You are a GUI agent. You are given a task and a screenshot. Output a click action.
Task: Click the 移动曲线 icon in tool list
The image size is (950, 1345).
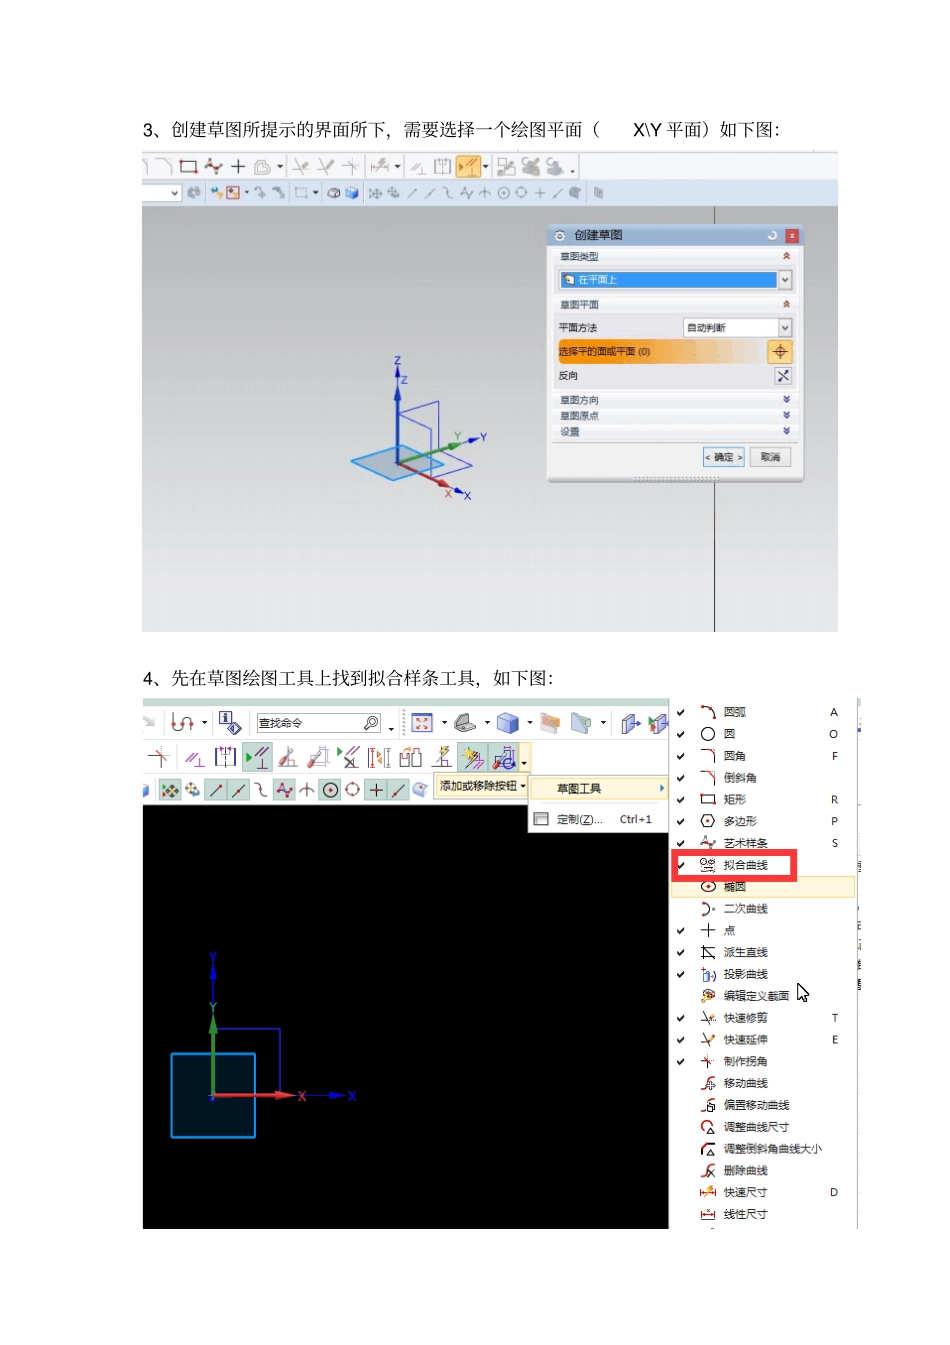coord(708,1083)
